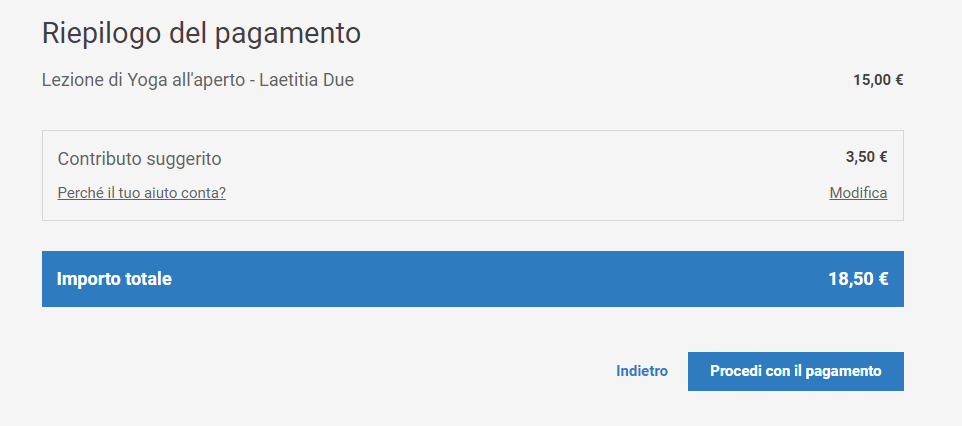The width and height of the screenshot is (962, 426).
Task: Select the Lezione di Yoga all'aperto item text
Action: click(x=145, y=80)
